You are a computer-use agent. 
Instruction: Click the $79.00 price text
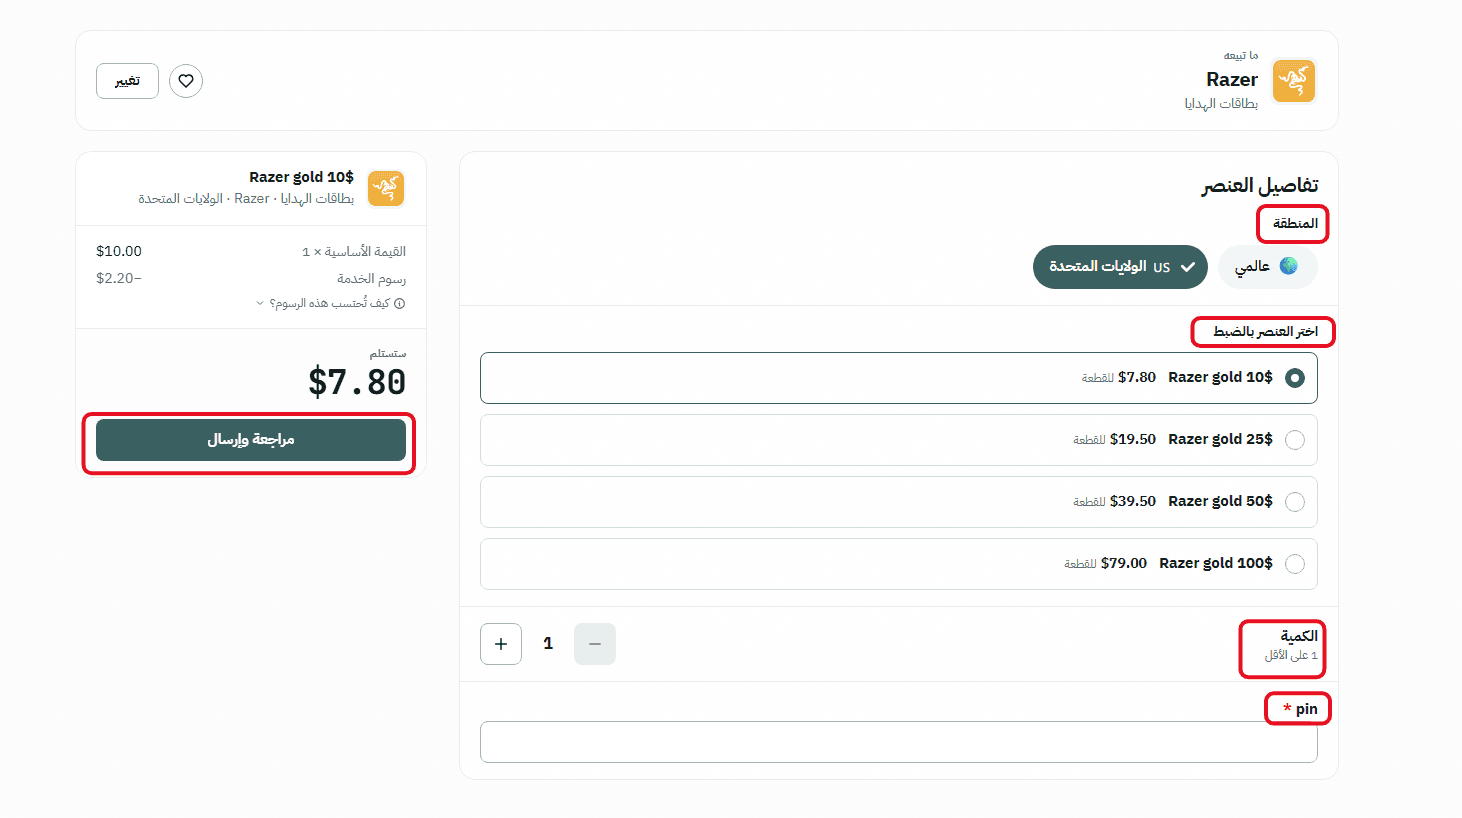point(1124,563)
